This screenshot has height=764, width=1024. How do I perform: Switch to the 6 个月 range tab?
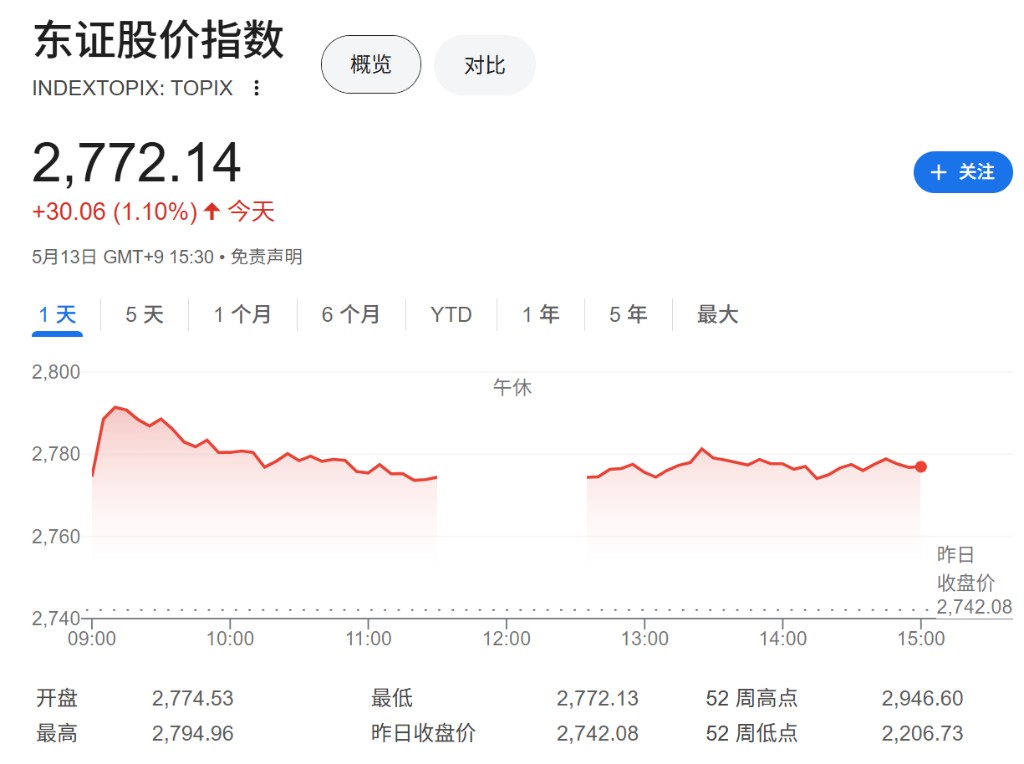coord(351,315)
